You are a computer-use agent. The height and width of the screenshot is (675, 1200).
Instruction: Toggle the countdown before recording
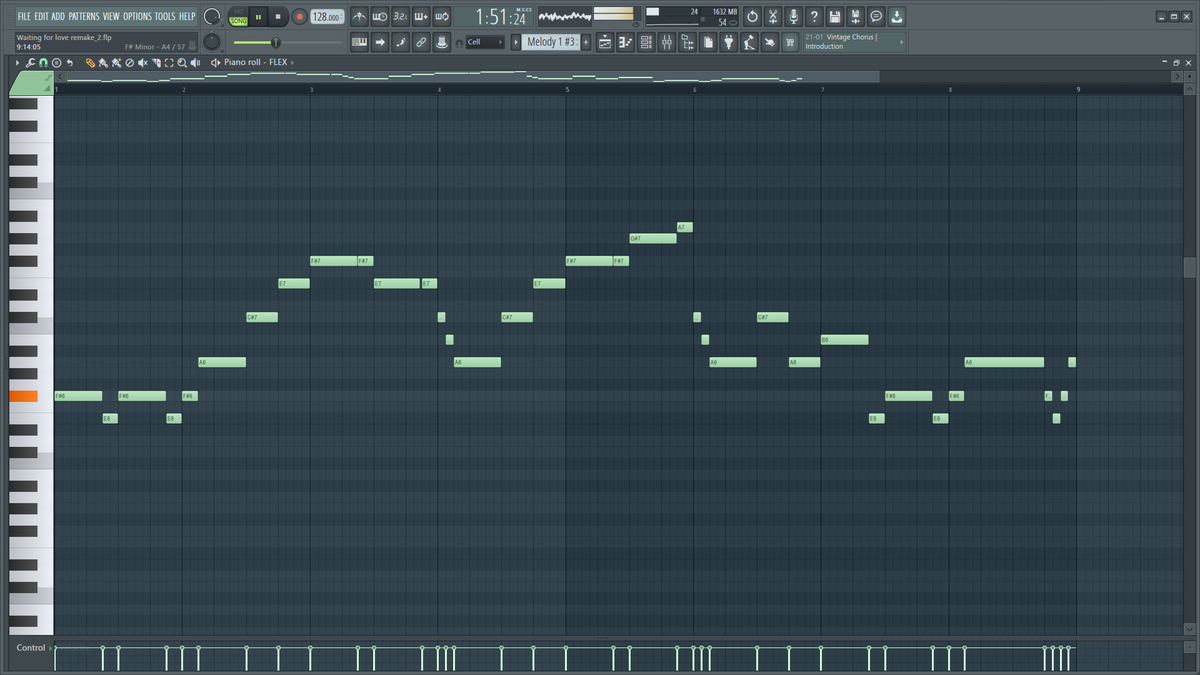point(400,17)
